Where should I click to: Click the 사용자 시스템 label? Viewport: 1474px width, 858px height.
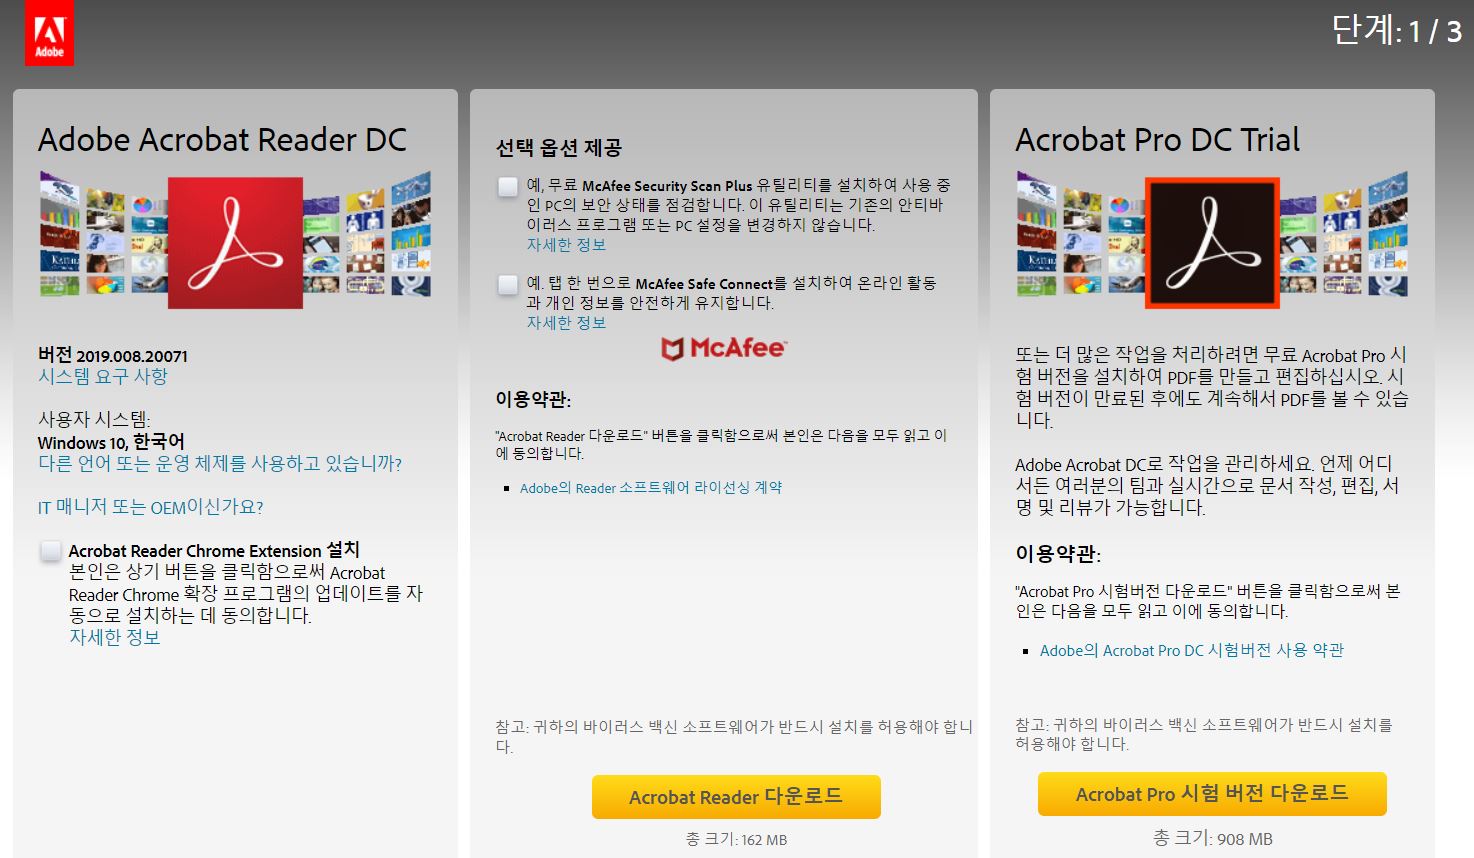click(x=94, y=420)
